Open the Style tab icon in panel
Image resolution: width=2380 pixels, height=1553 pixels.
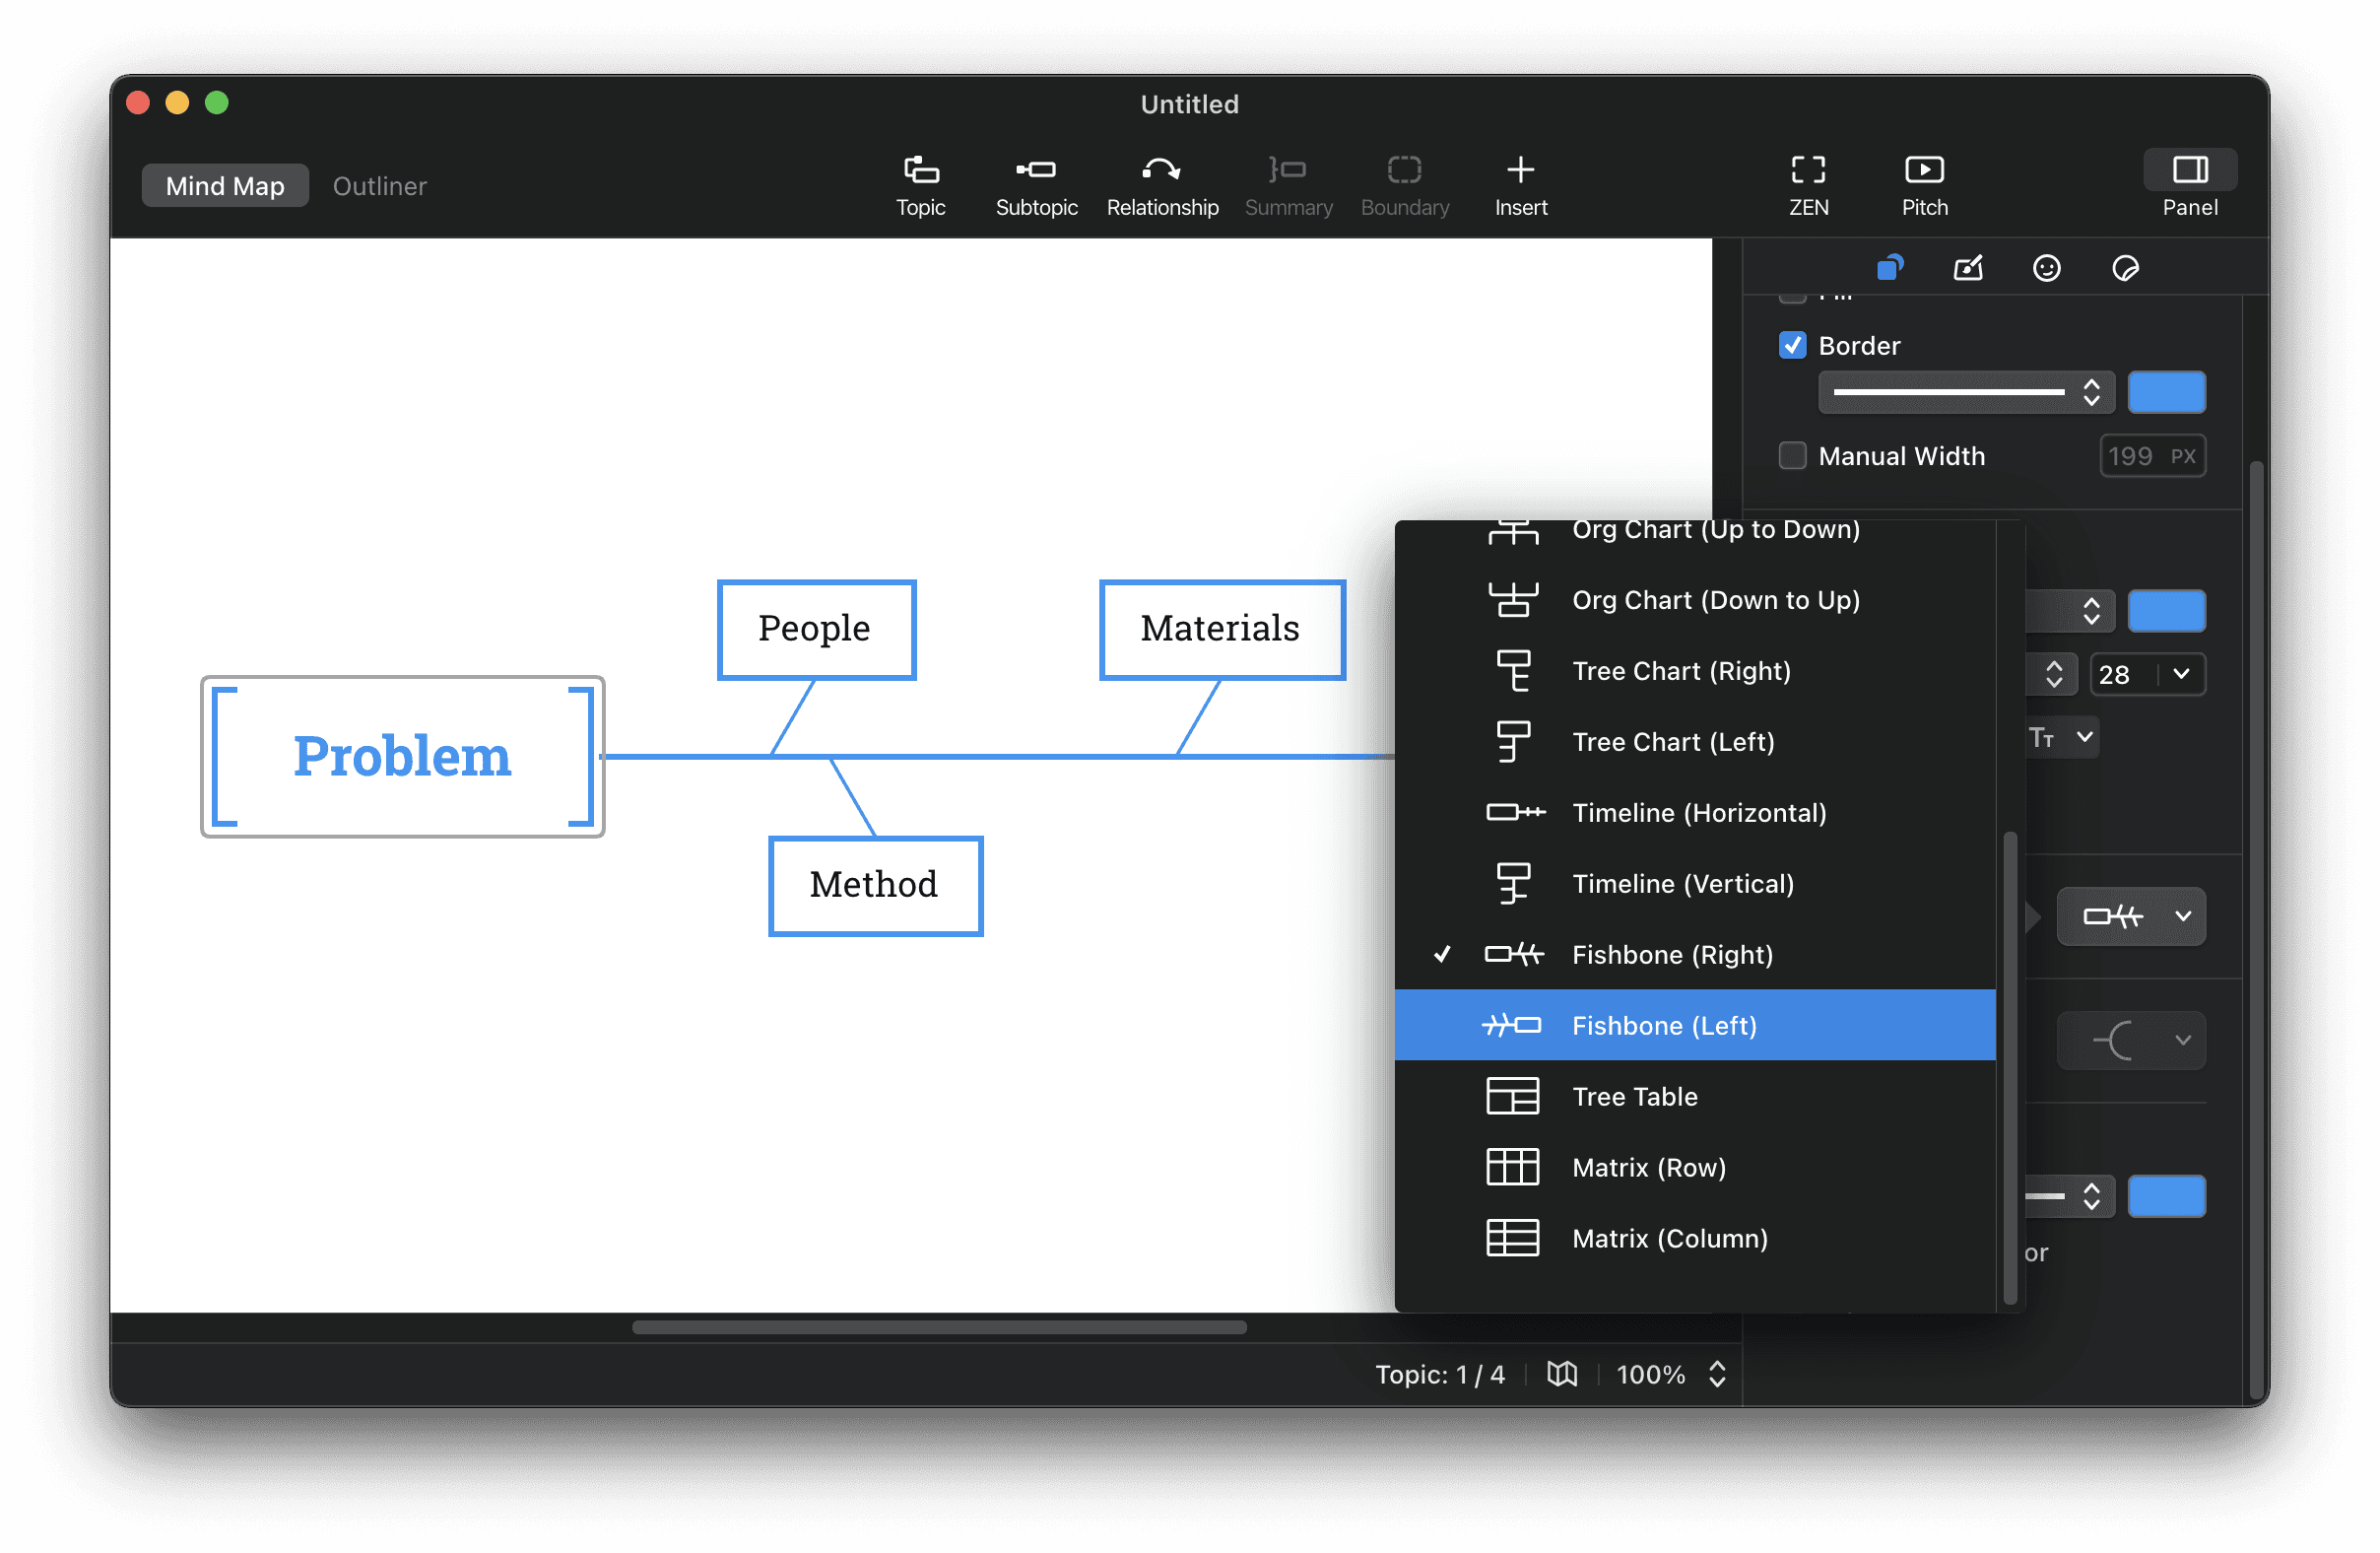click(x=1889, y=268)
